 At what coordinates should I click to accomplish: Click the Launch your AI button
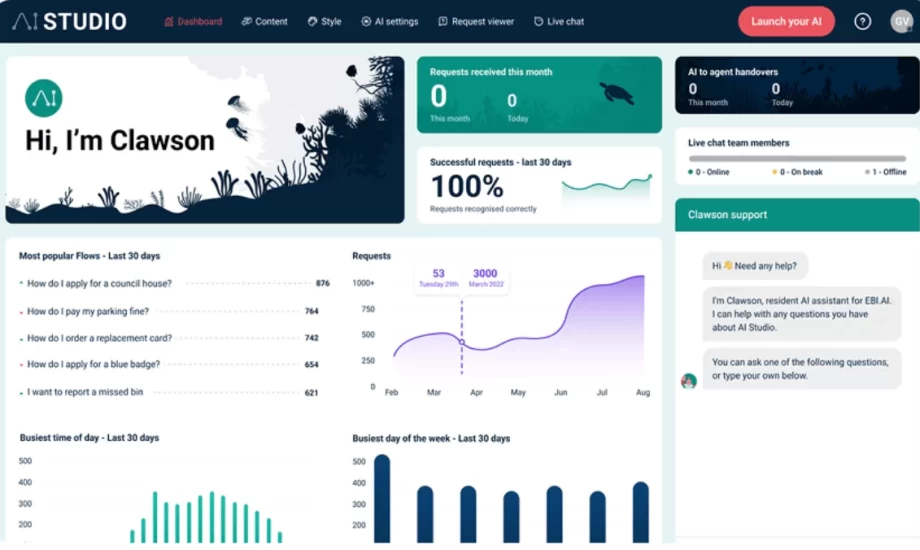coord(786,22)
